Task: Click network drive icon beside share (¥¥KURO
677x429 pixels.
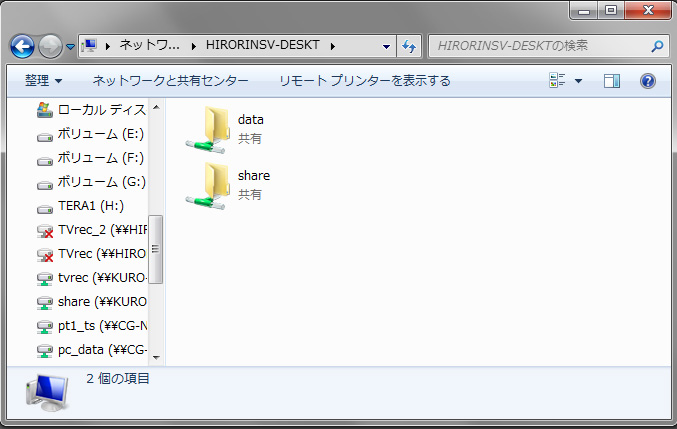Action: (44, 303)
